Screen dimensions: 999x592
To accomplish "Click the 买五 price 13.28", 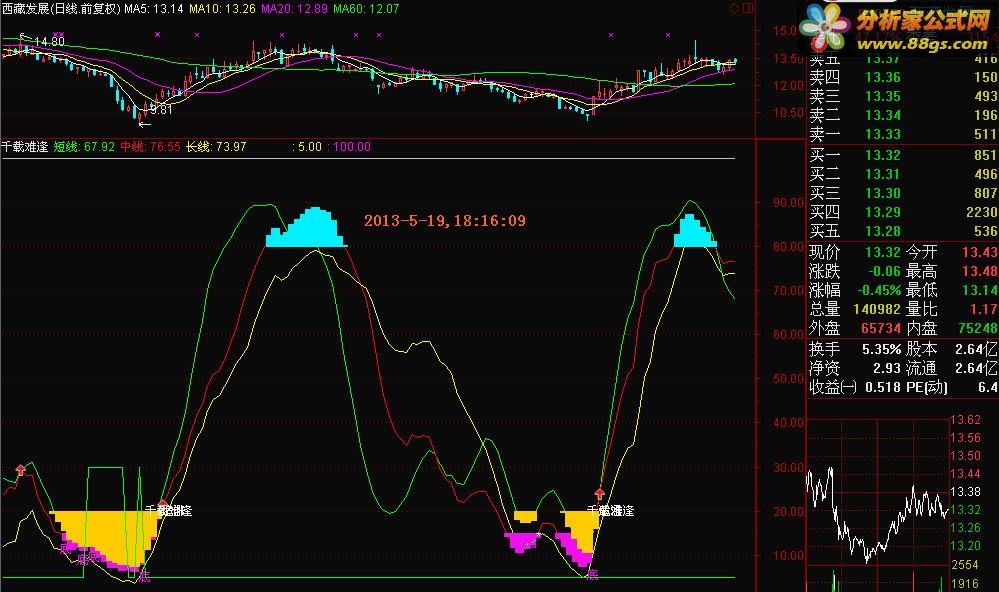I will click(882, 231).
